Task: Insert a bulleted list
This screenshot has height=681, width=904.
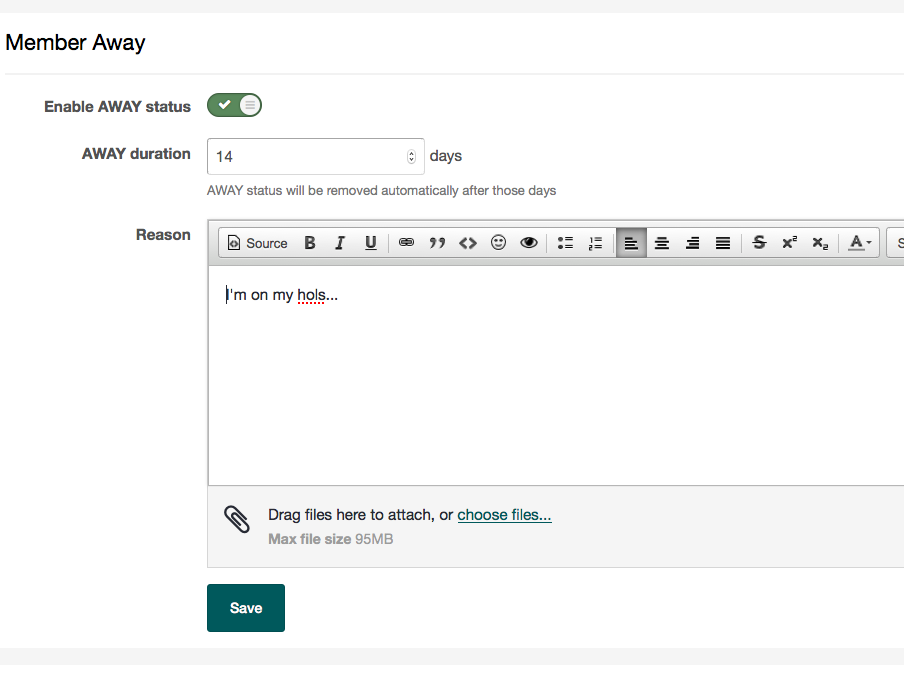Action: coord(565,243)
